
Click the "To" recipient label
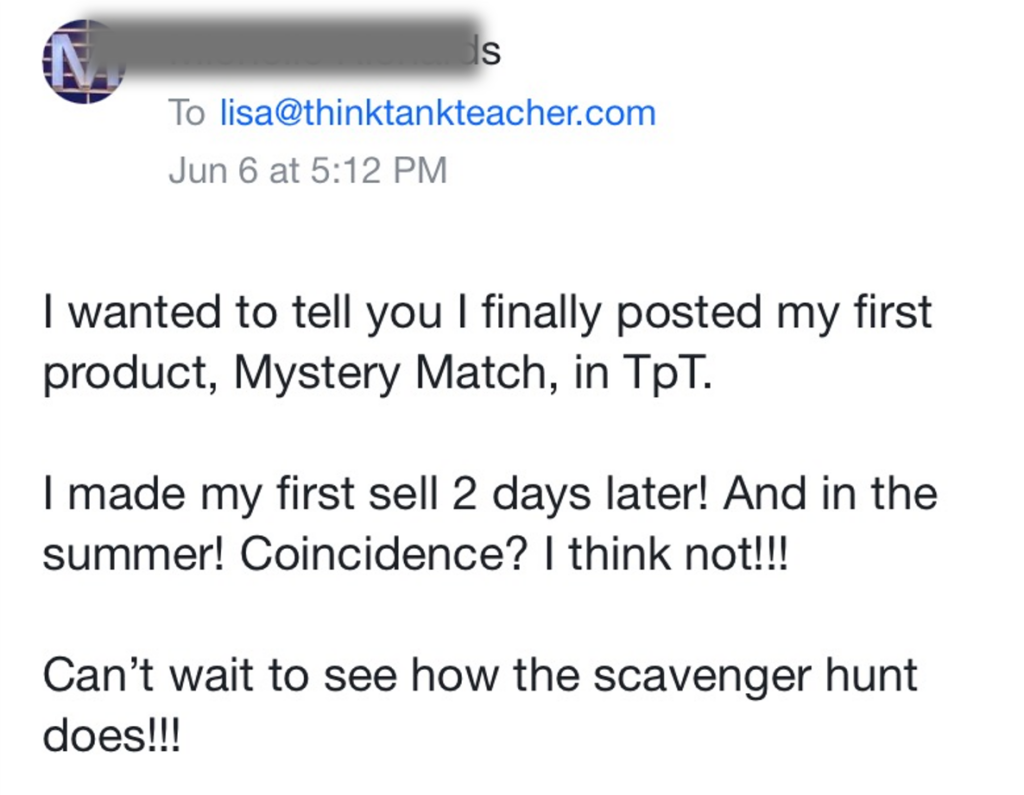click(187, 113)
